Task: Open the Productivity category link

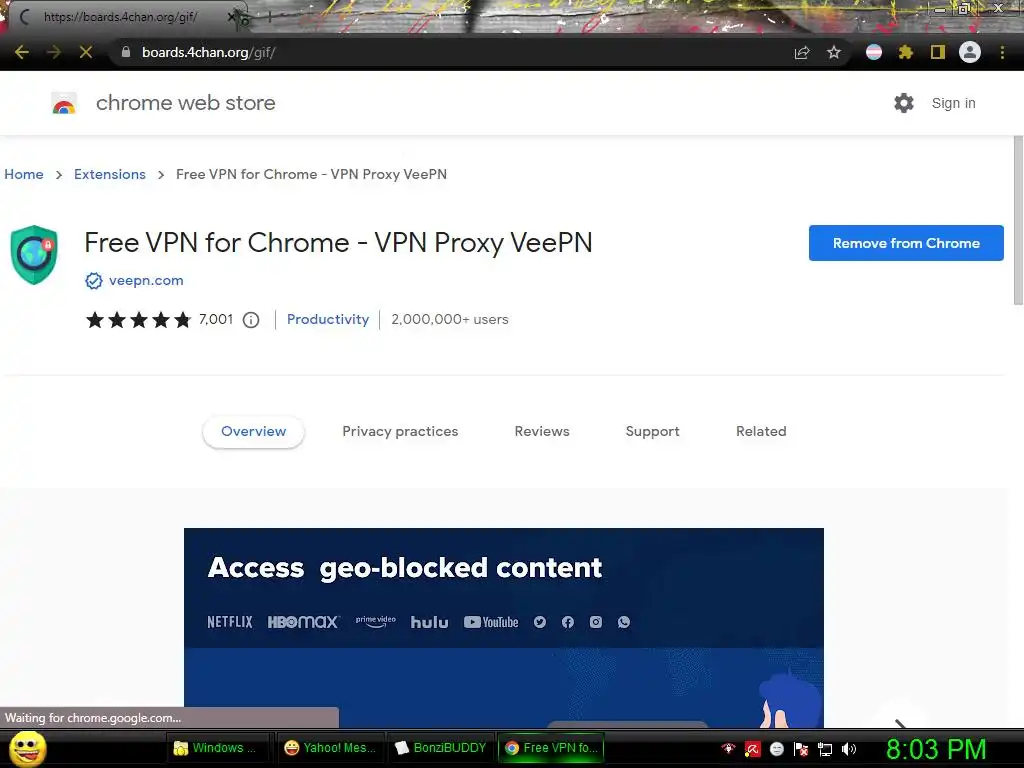Action: point(328,319)
